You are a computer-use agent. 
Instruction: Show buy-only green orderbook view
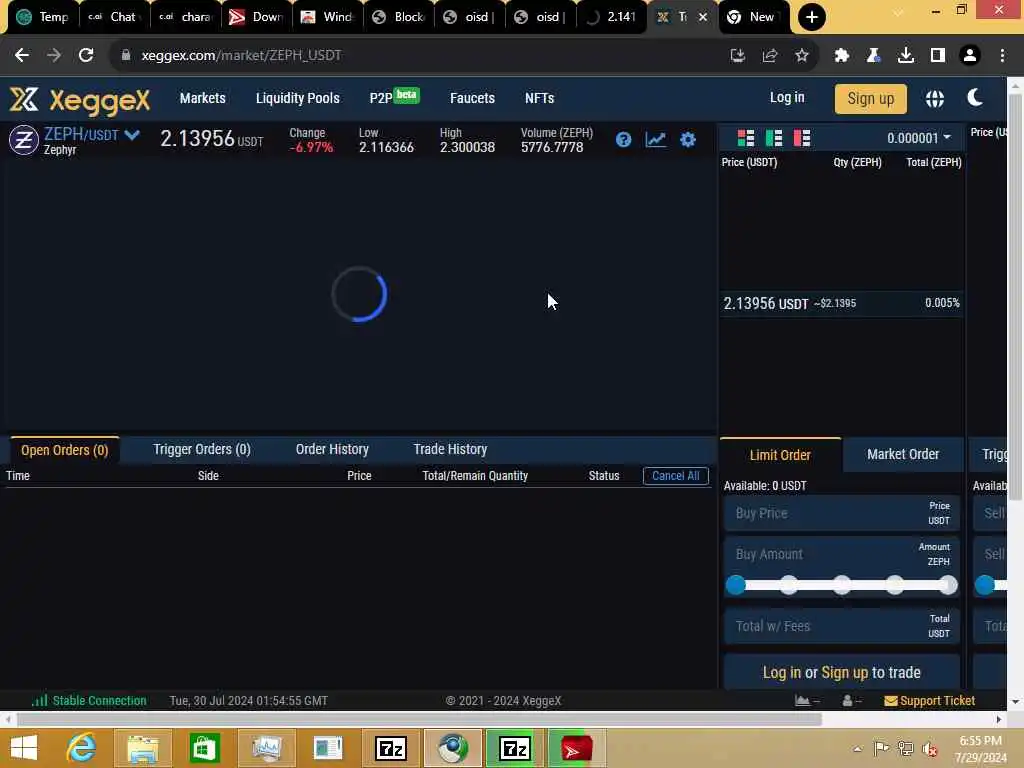(x=774, y=138)
